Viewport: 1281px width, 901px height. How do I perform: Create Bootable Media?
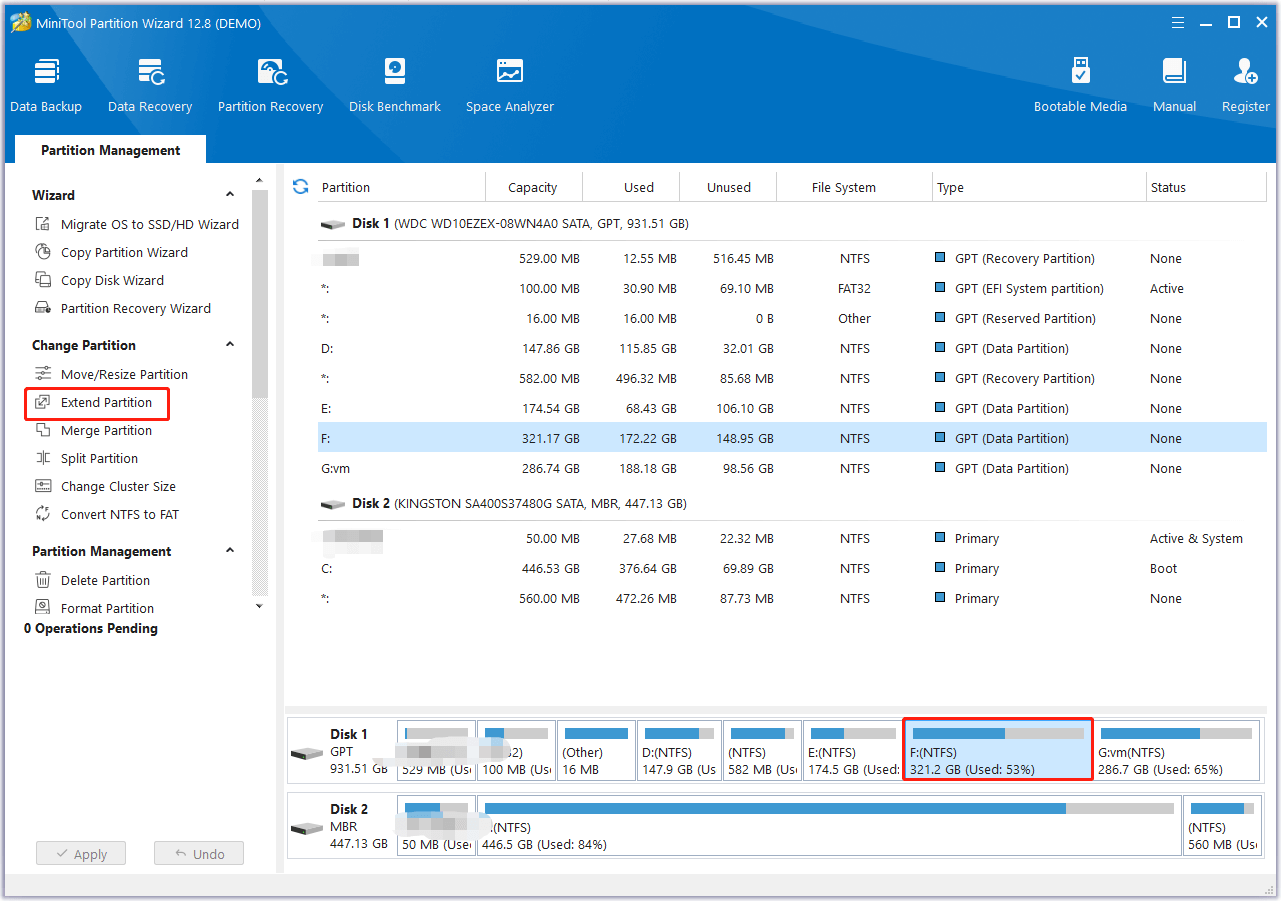pos(1080,86)
